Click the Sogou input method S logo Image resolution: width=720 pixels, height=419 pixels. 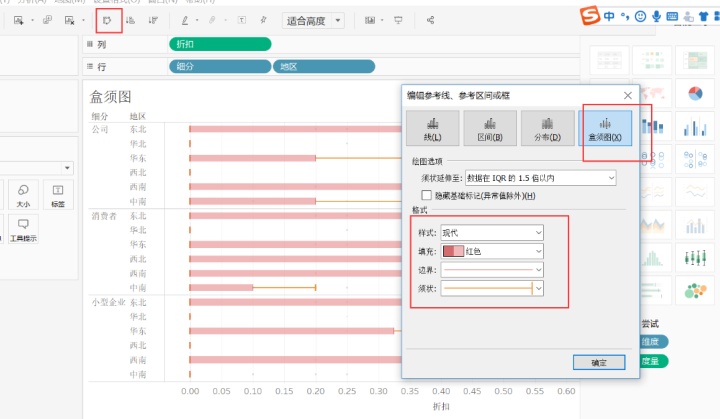[590, 15]
